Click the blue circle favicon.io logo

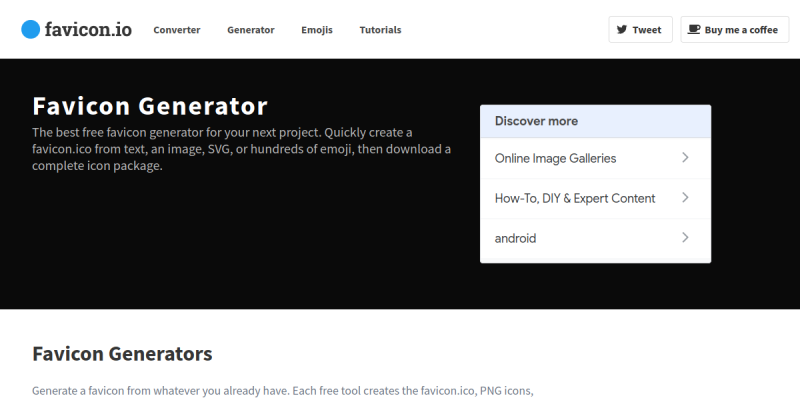30,30
